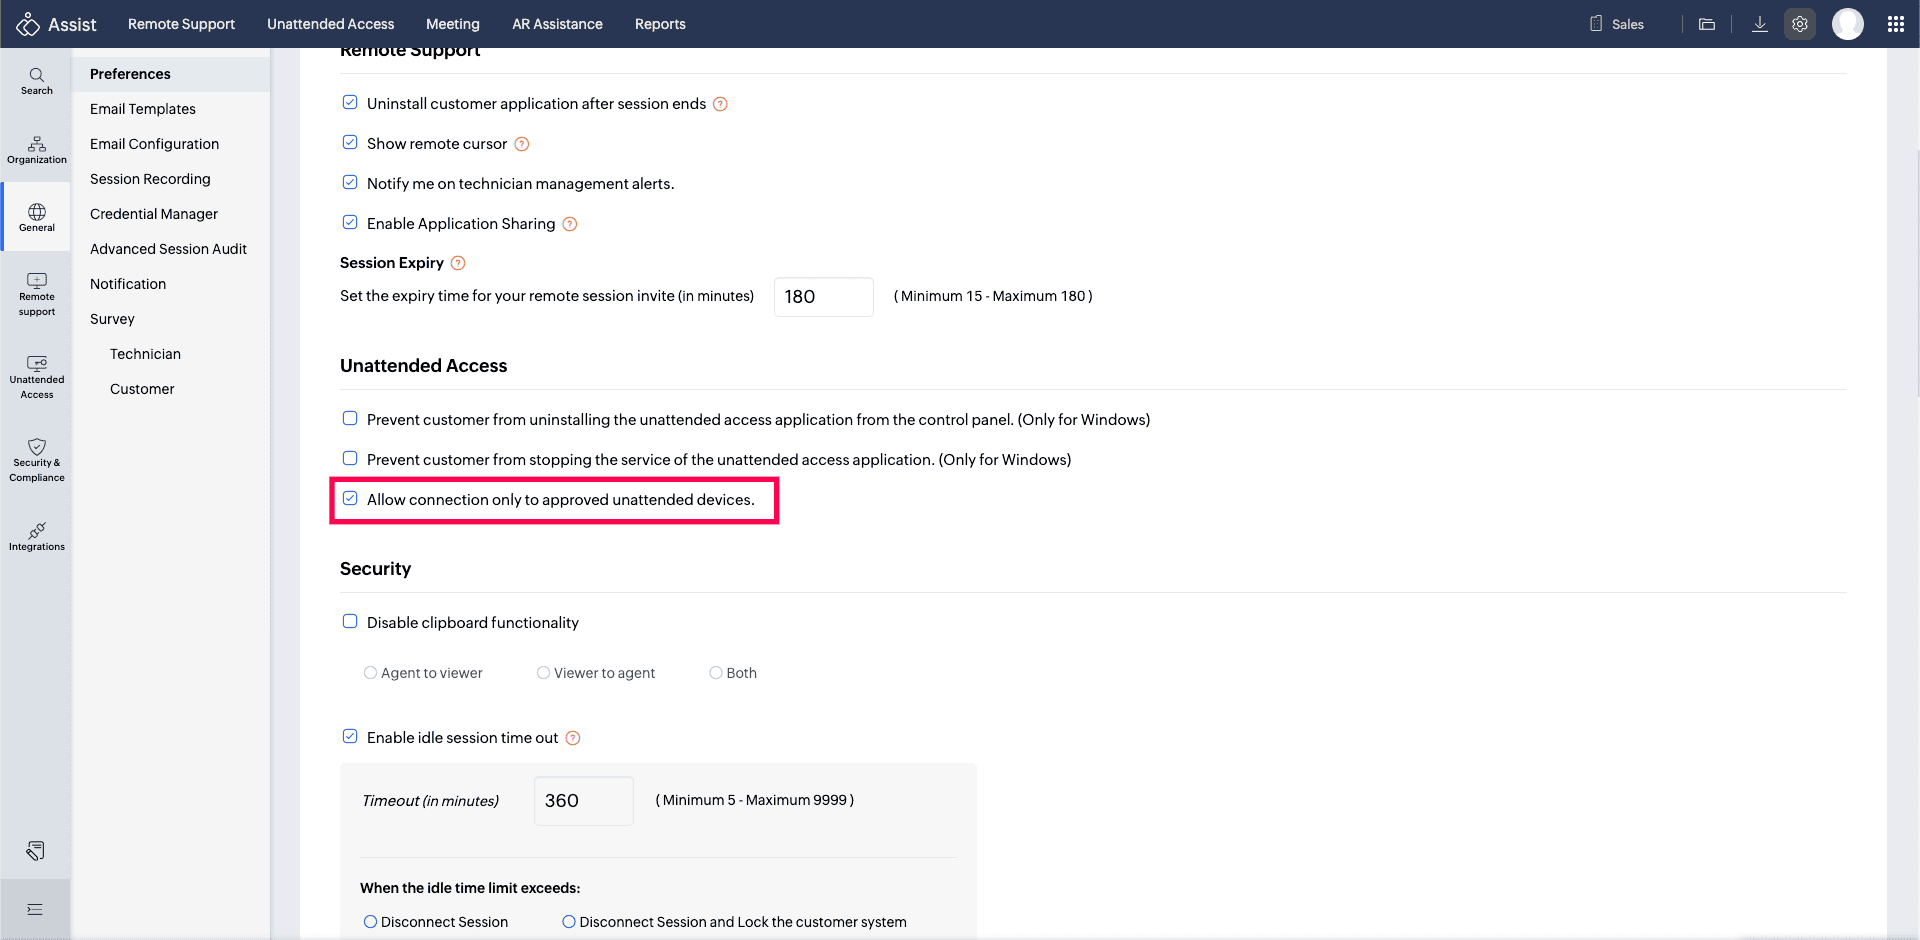
Task: Uncheck Show remote cursor option
Action: [350, 143]
